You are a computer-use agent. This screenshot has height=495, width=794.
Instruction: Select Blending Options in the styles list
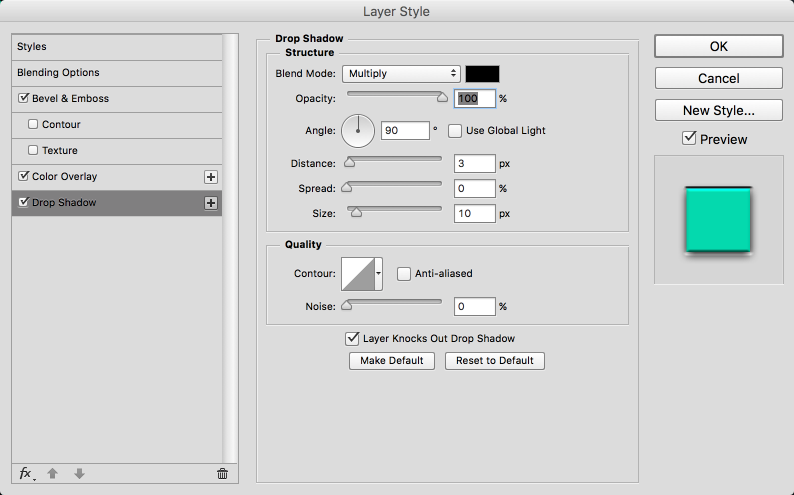click(x=58, y=73)
